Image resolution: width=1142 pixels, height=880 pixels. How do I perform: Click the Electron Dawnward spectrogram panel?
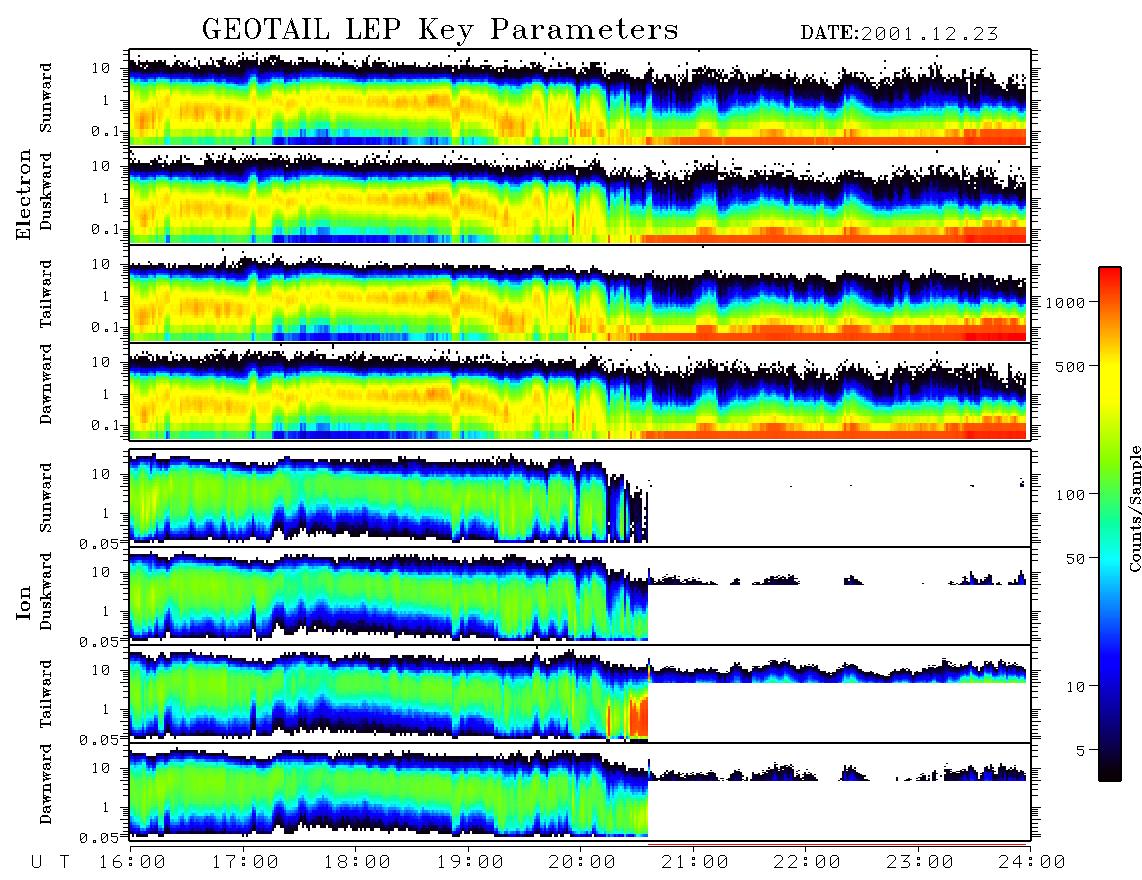[580, 392]
